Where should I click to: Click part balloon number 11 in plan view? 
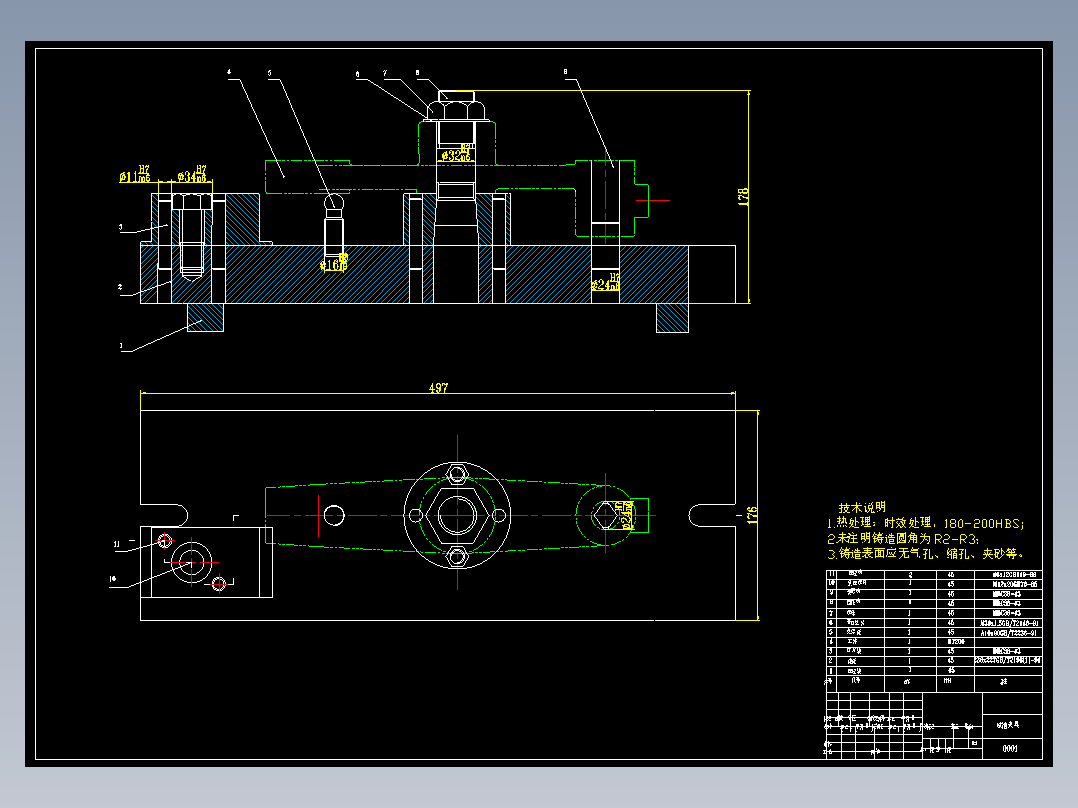pyautogui.click(x=117, y=544)
